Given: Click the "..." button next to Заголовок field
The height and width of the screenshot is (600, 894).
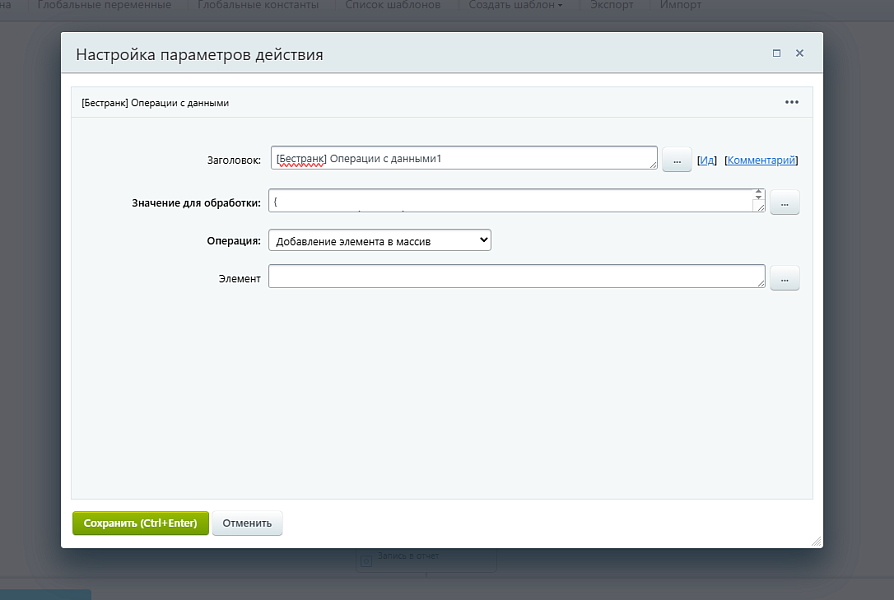Looking at the screenshot, I should (x=676, y=160).
